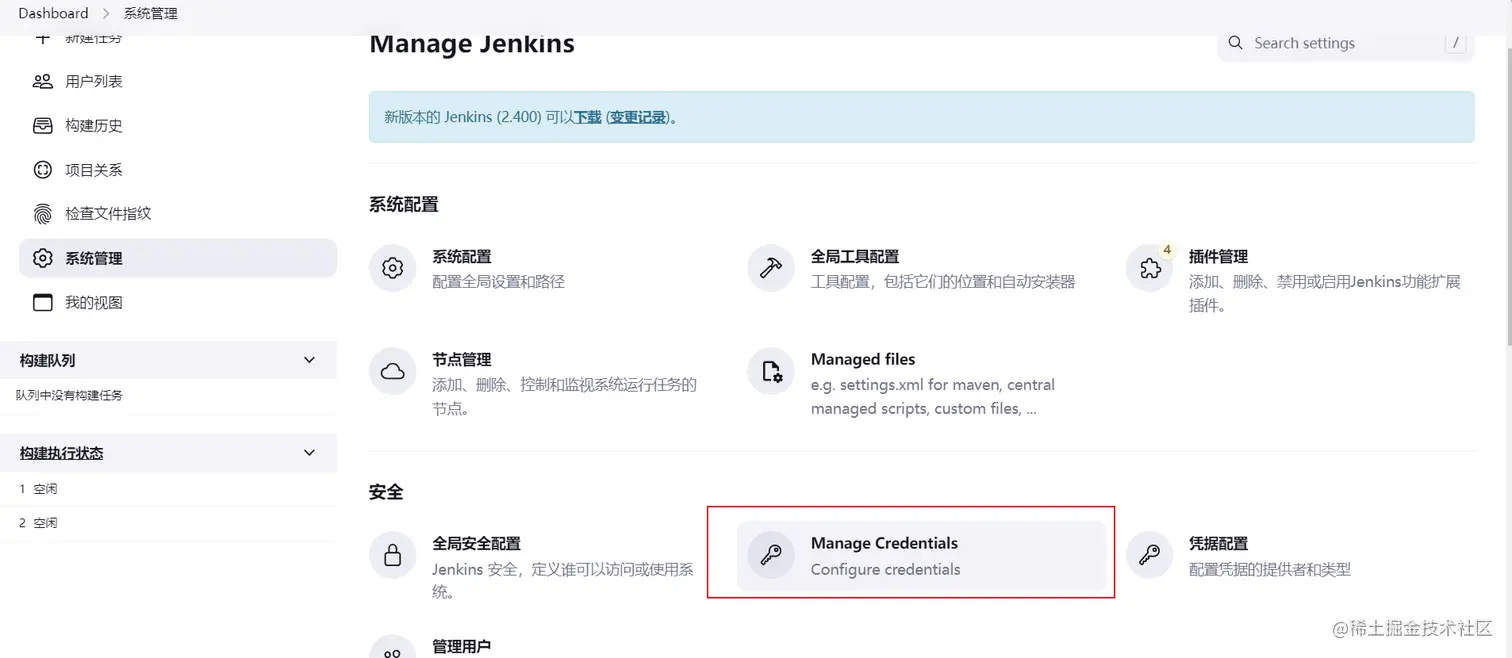Click 队列中没有构建任务 text
This screenshot has height=658, width=1512.
69,395
